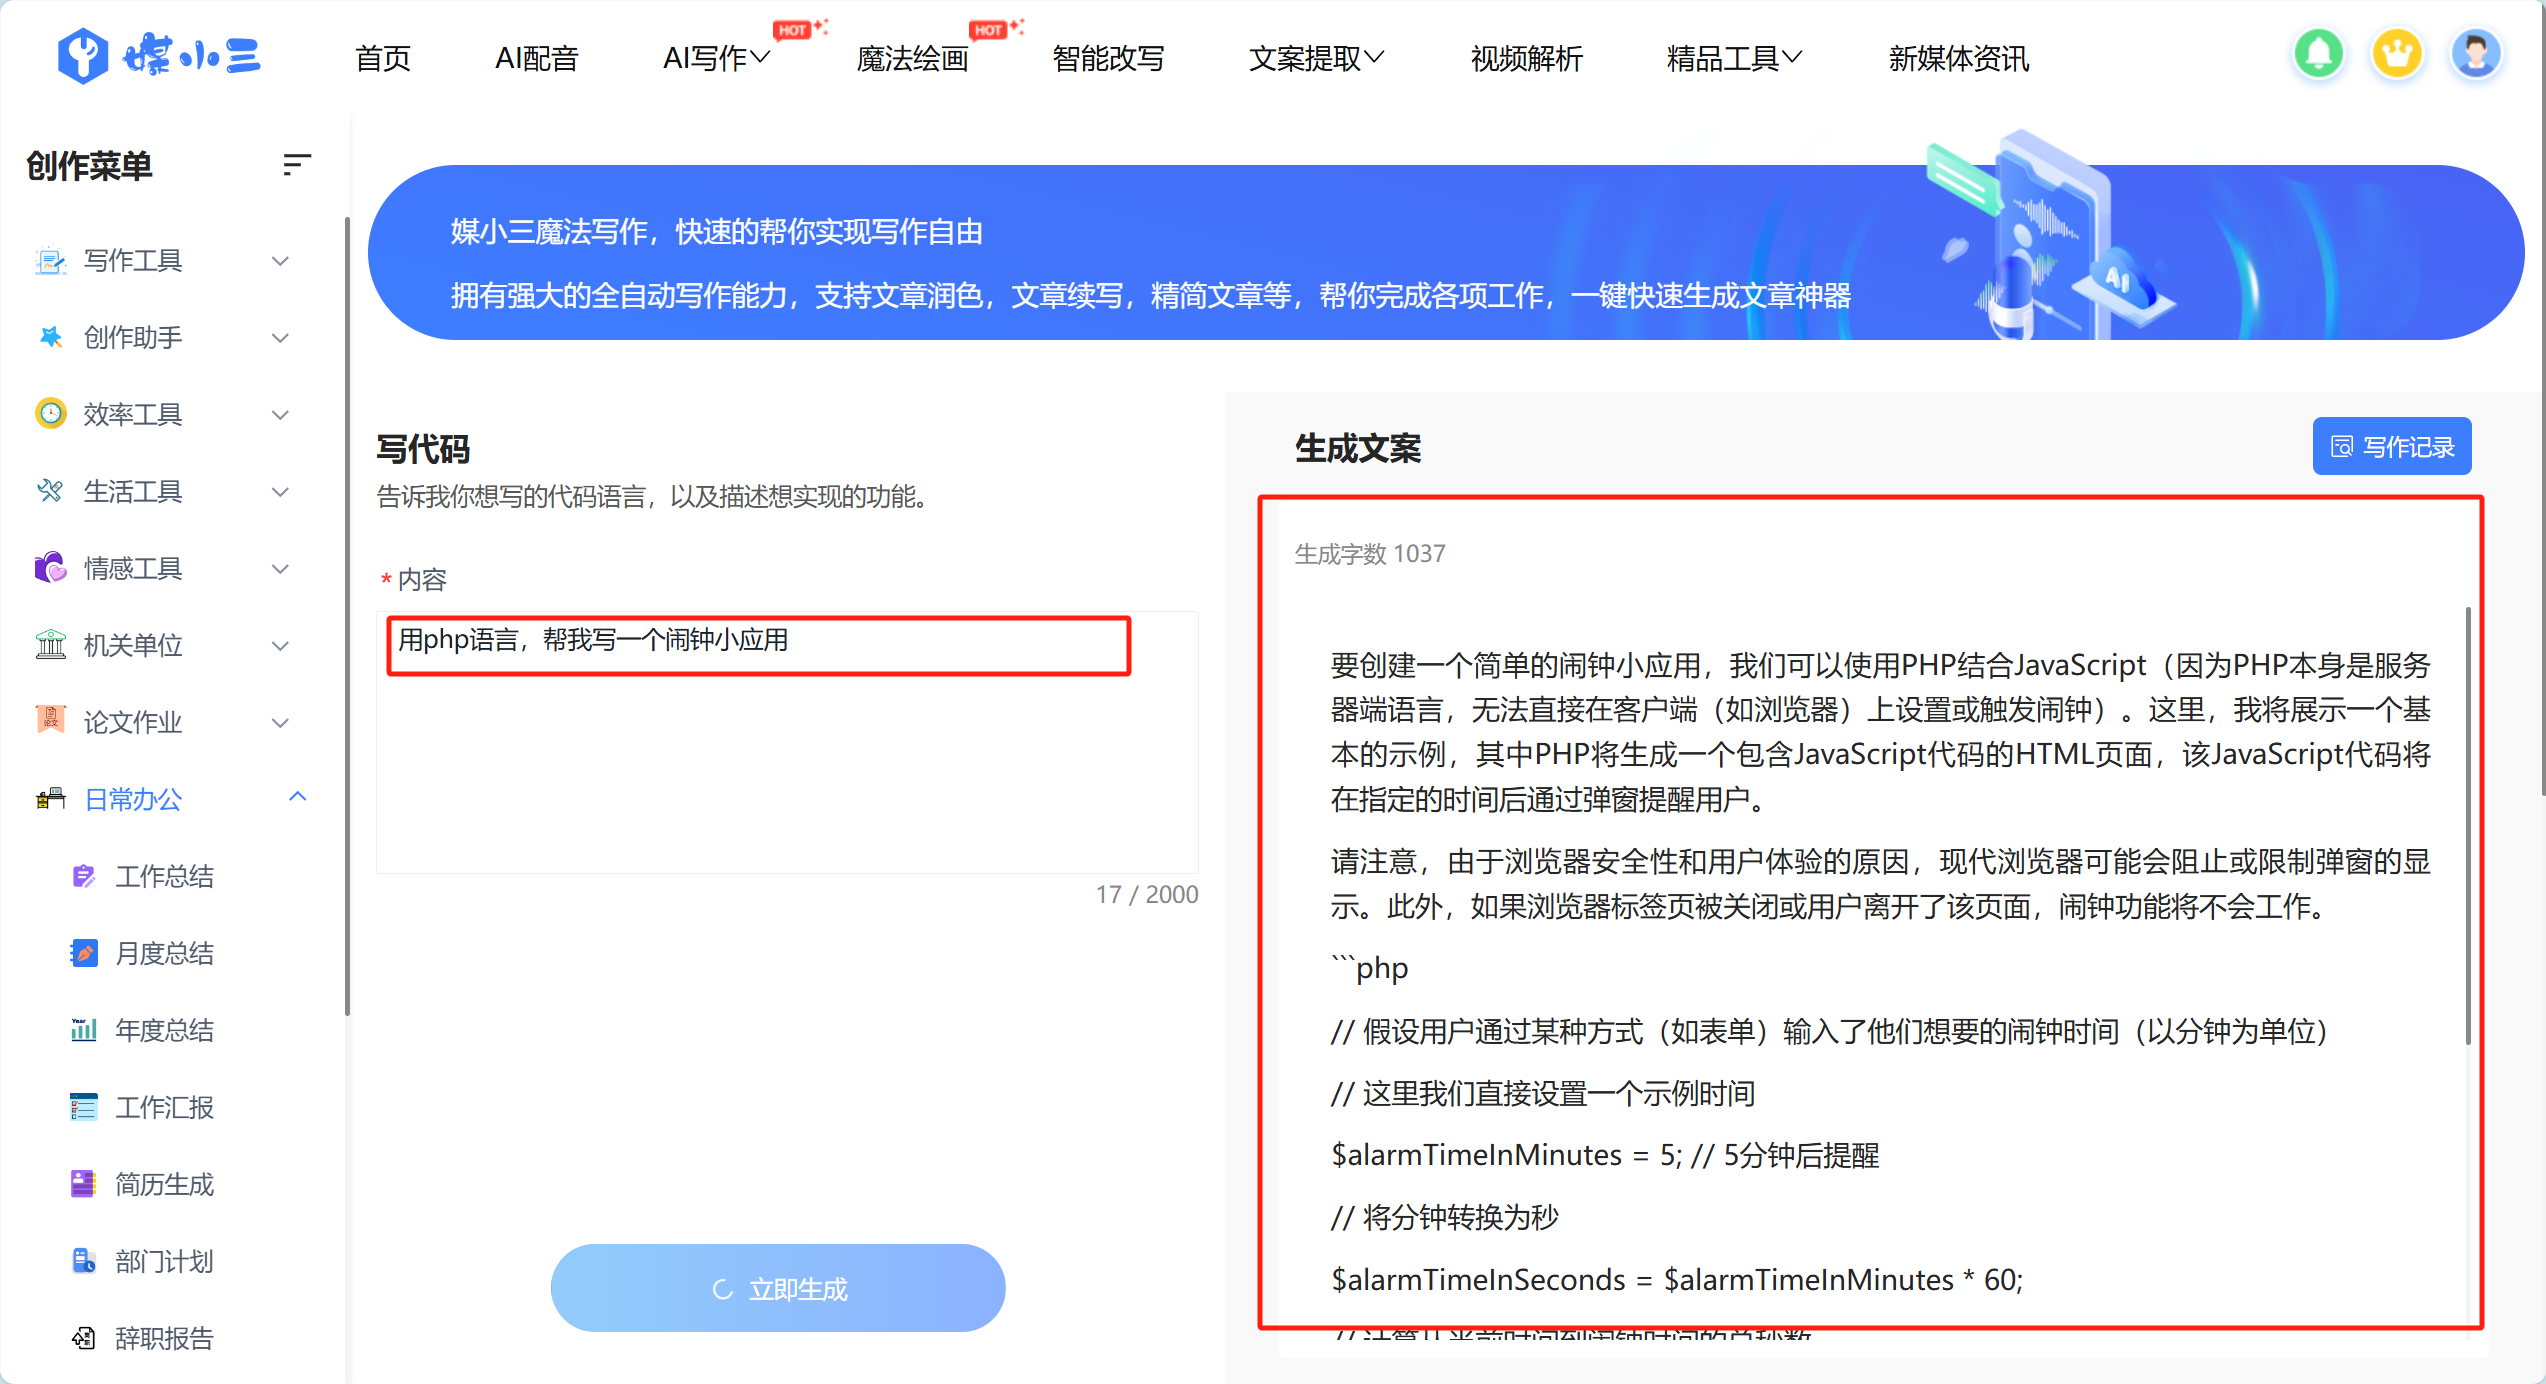
Task: Expand the 写作工具 chevron
Action: pos(281,261)
